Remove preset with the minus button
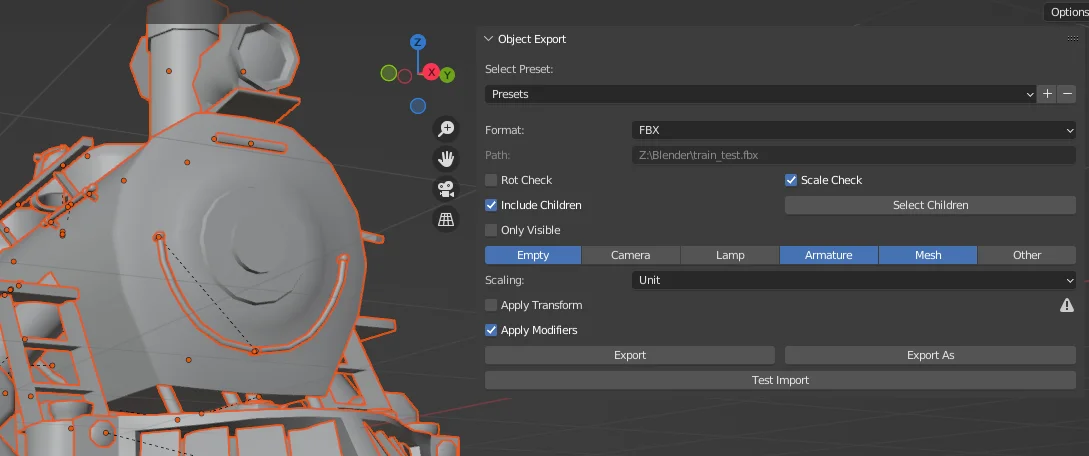 tap(1067, 94)
